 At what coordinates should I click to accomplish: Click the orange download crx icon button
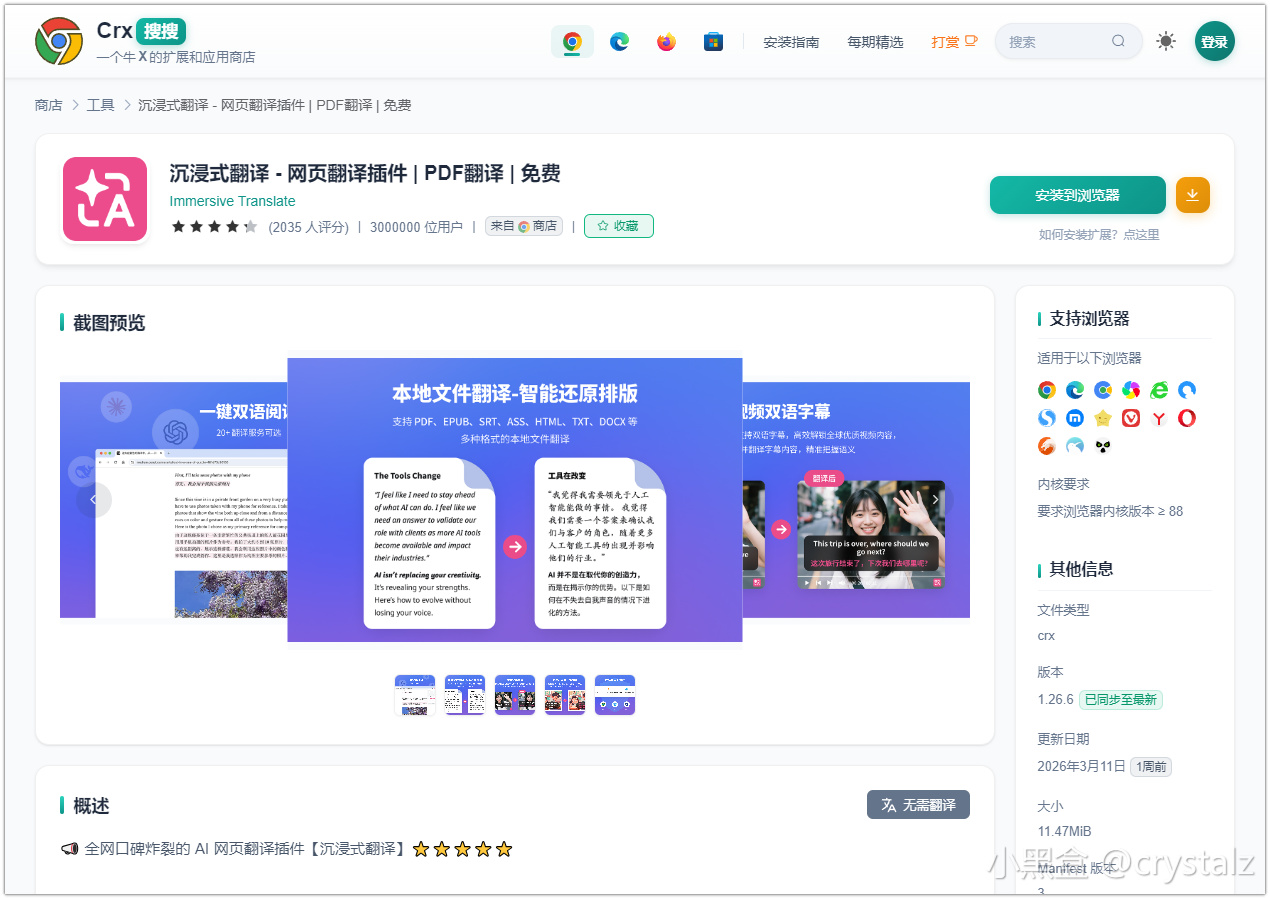(1192, 195)
